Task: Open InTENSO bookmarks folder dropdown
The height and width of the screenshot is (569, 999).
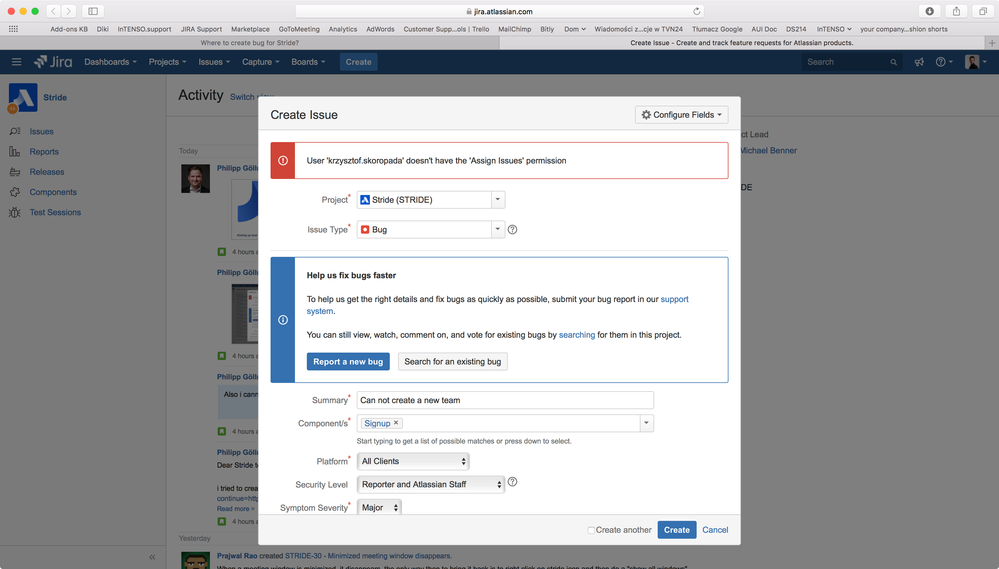Action: [x=834, y=29]
